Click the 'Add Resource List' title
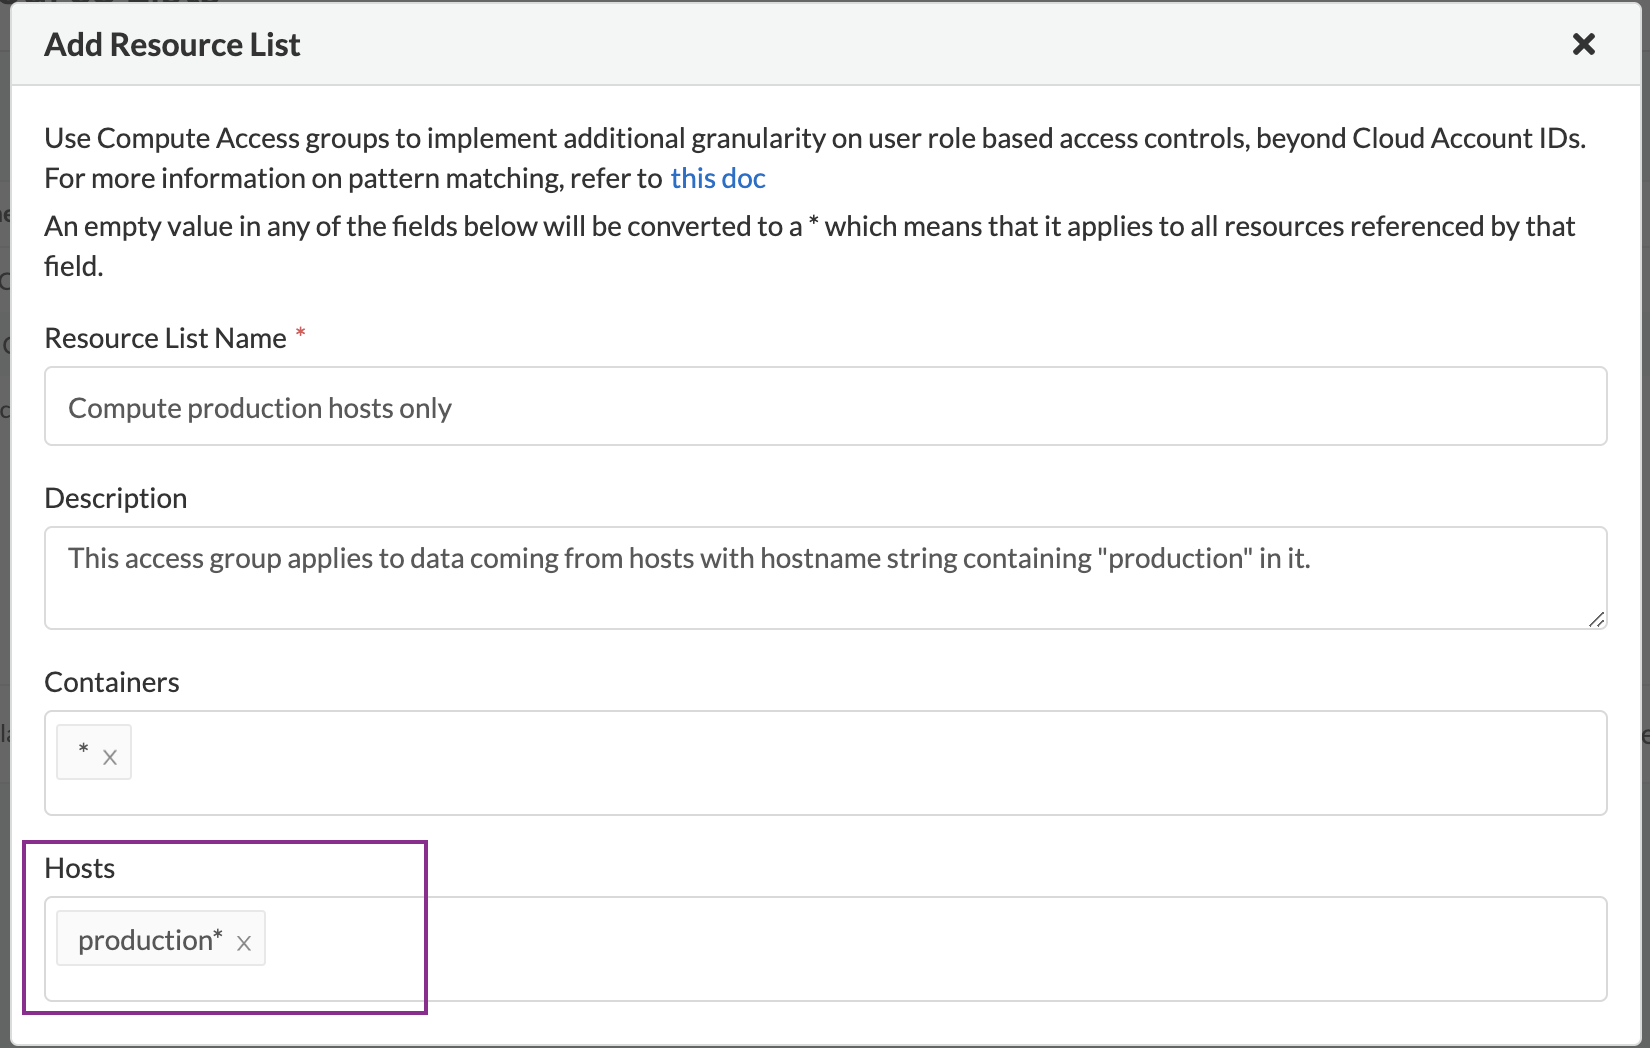 [172, 45]
